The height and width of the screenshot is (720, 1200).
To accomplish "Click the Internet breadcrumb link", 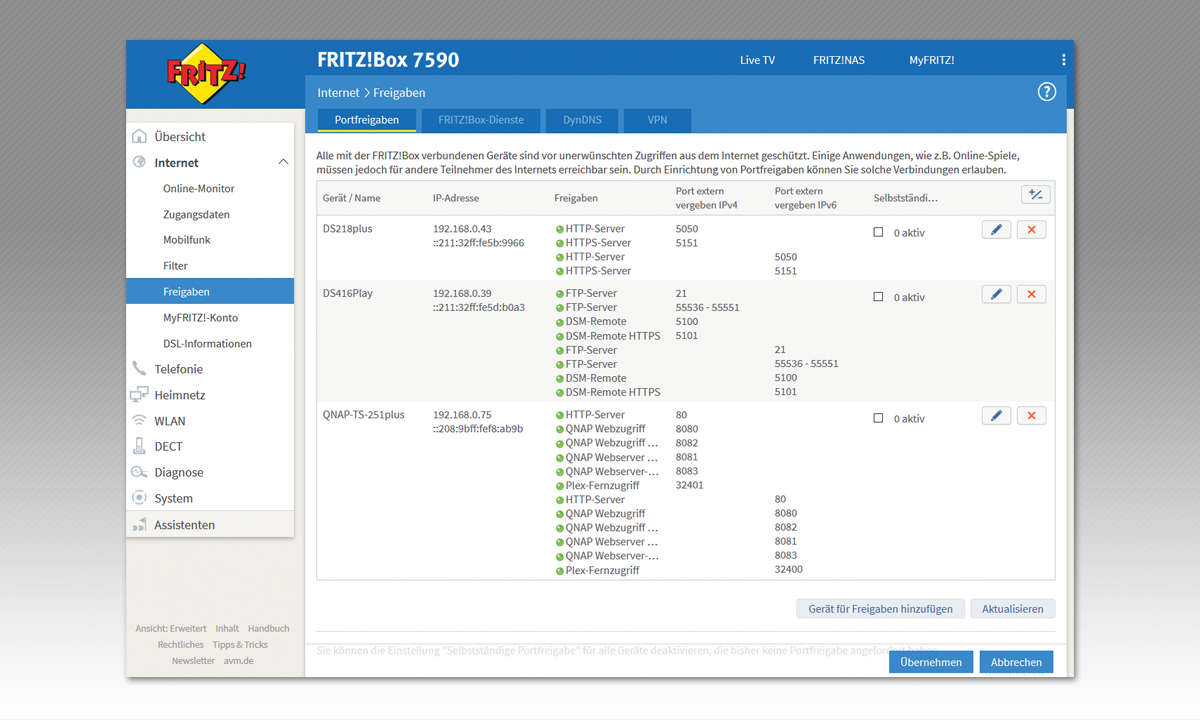I will [338, 92].
